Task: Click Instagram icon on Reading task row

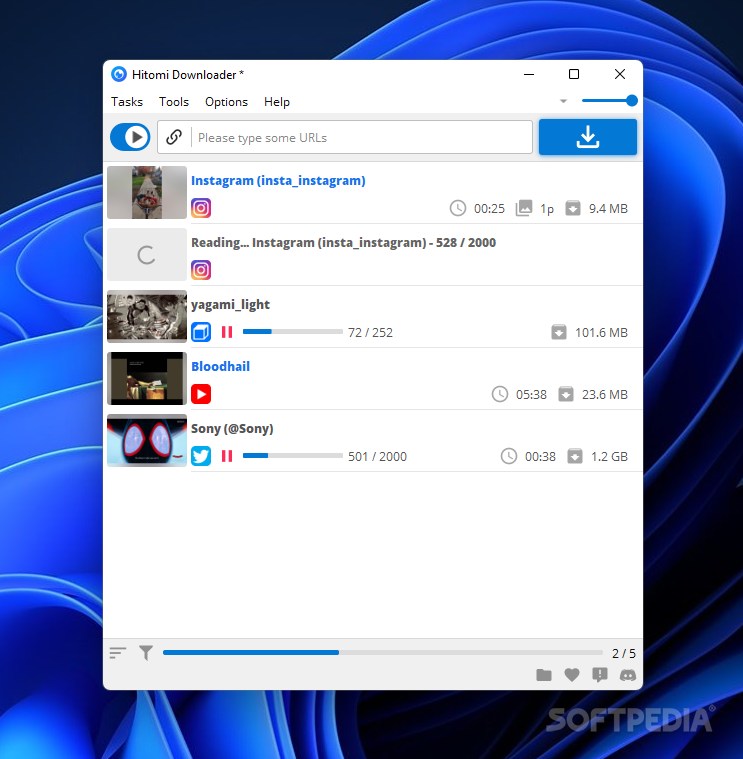Action: click(201, 270)
